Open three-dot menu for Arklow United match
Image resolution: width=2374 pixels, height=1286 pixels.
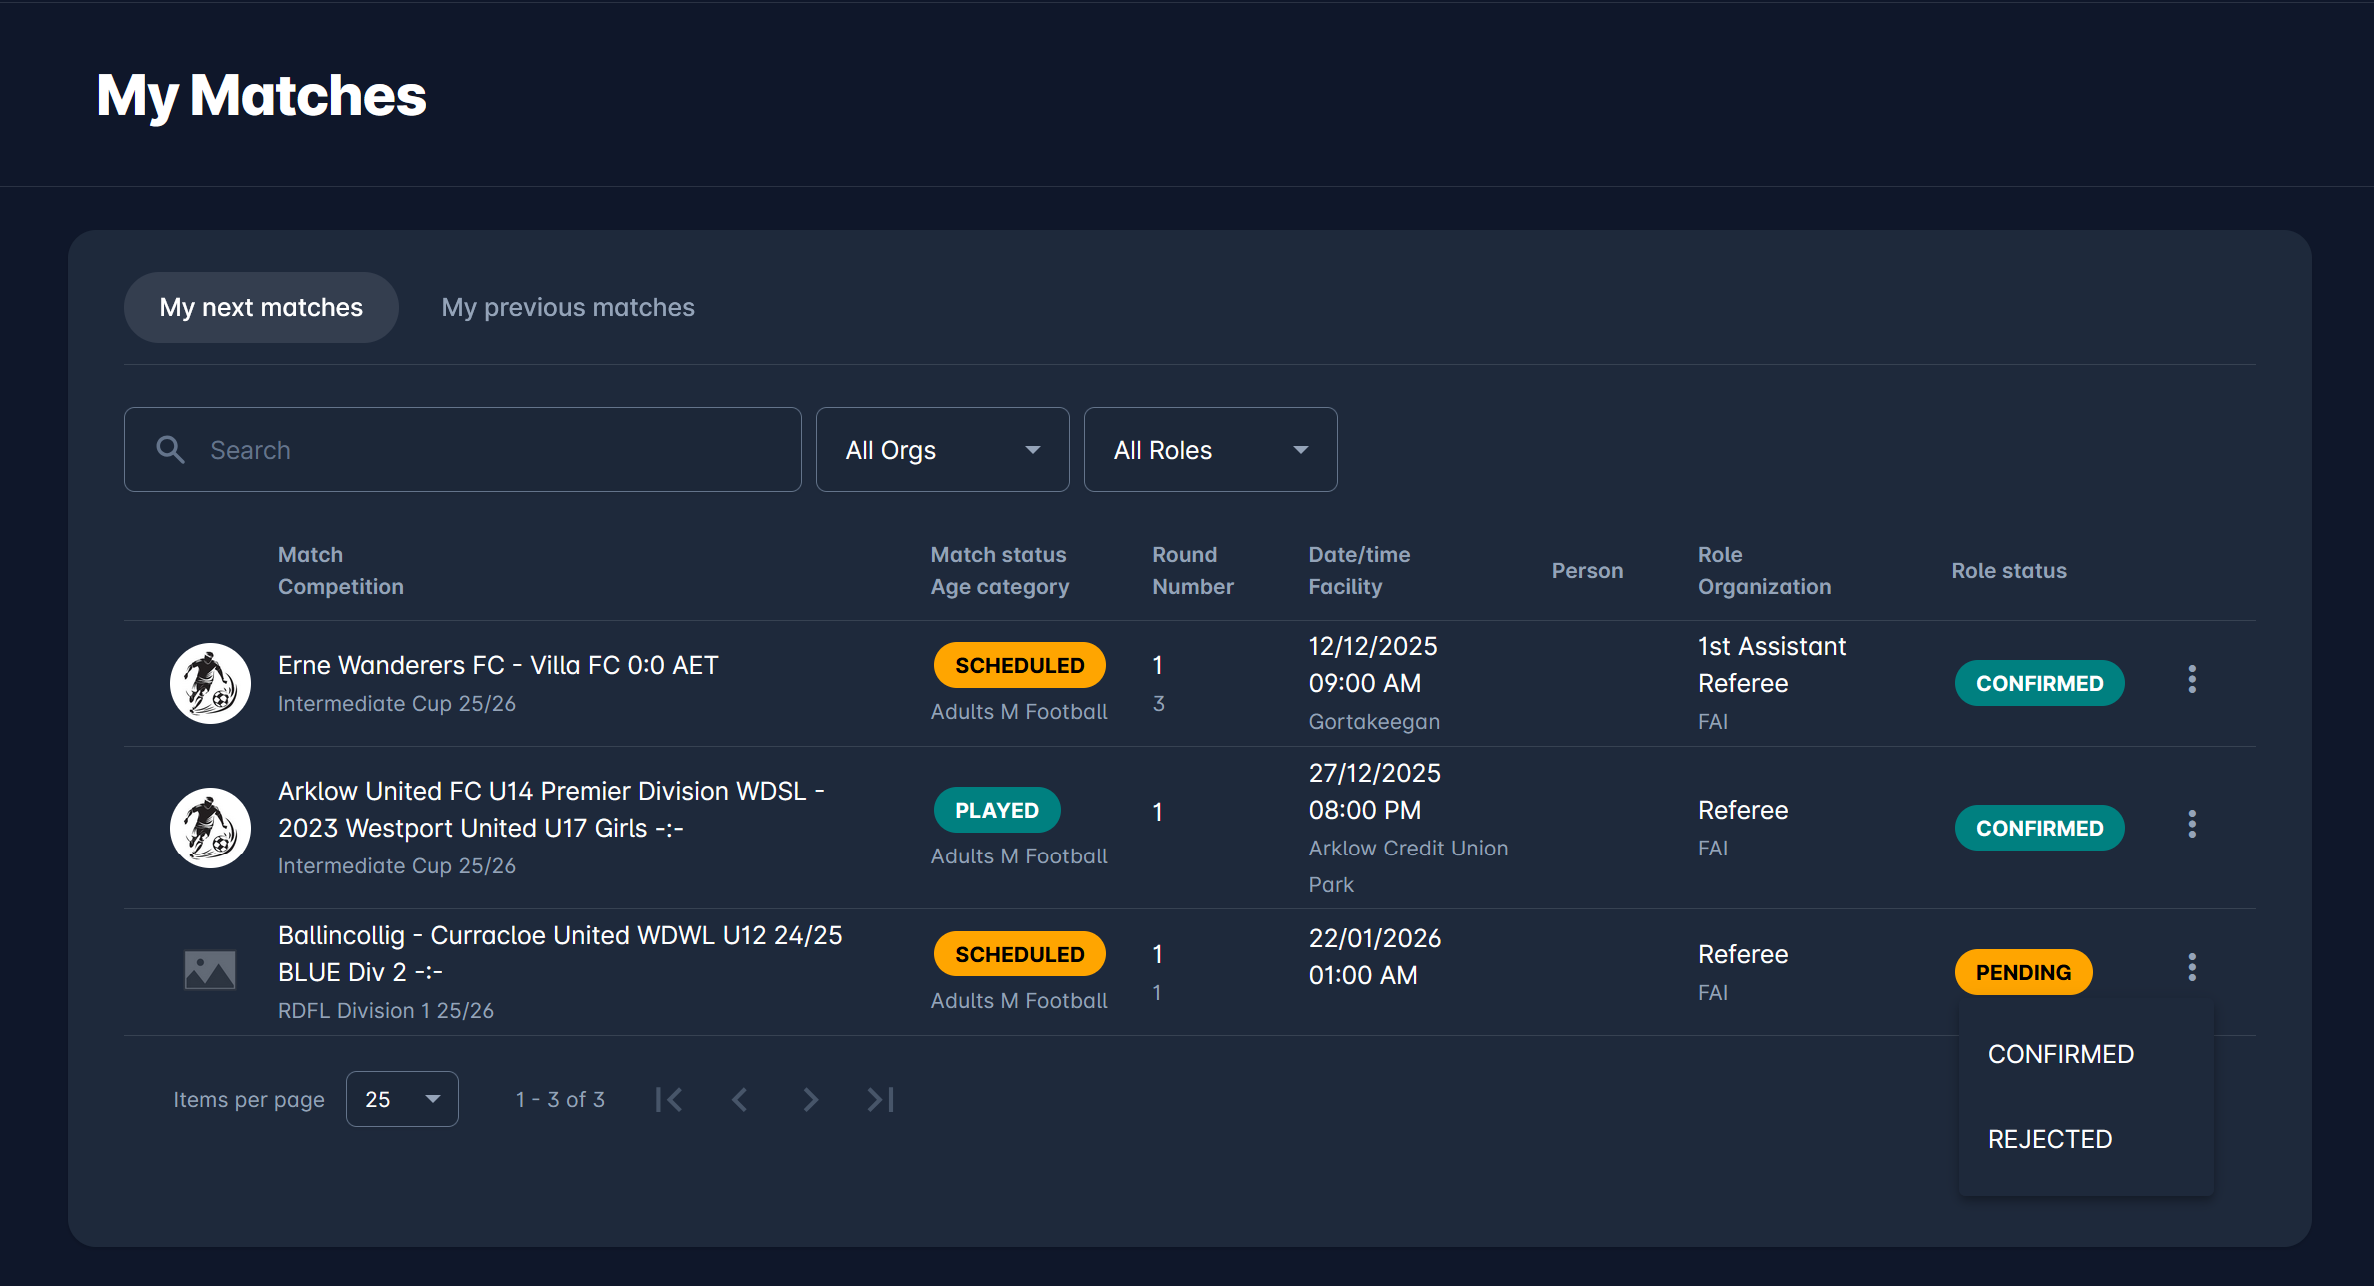click(x=2191, y=825)
